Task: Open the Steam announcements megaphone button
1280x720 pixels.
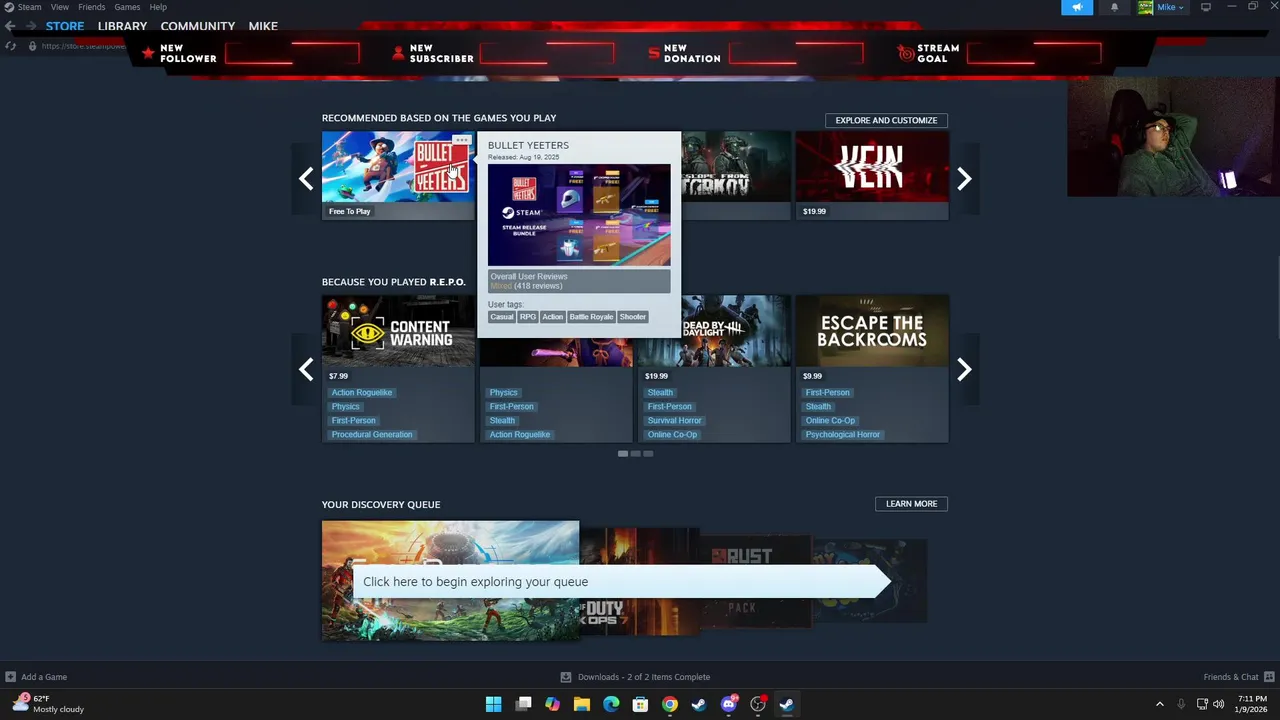Action: (1077, 7)
